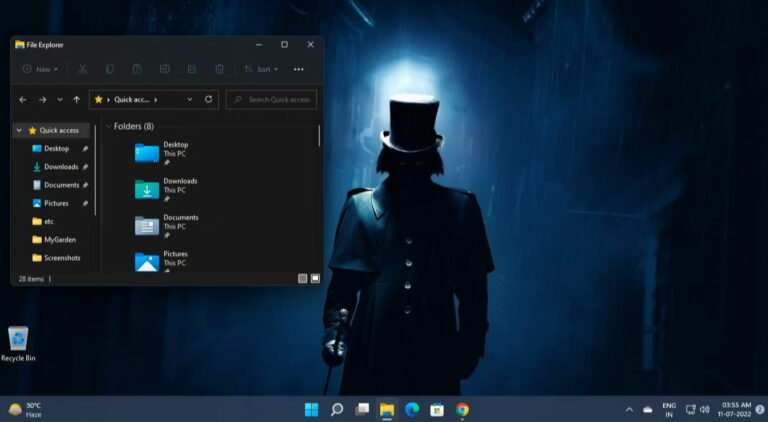Click File Explorer taskbar icon

pos(387,409)
